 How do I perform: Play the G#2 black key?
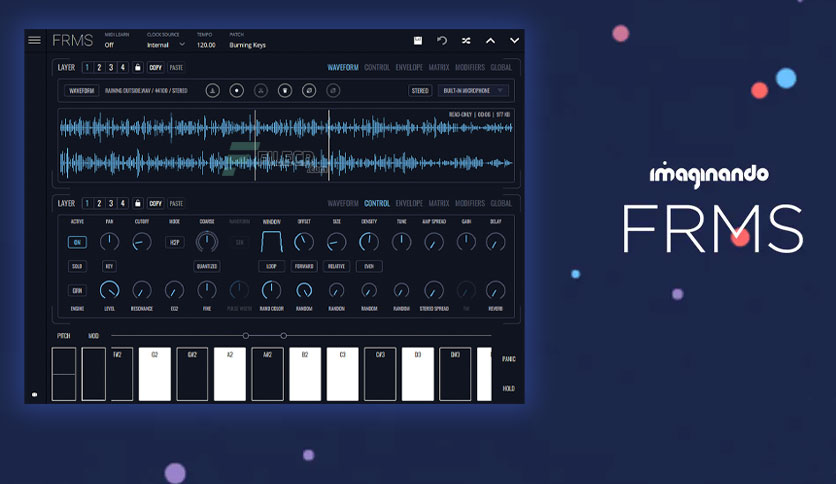192,374
